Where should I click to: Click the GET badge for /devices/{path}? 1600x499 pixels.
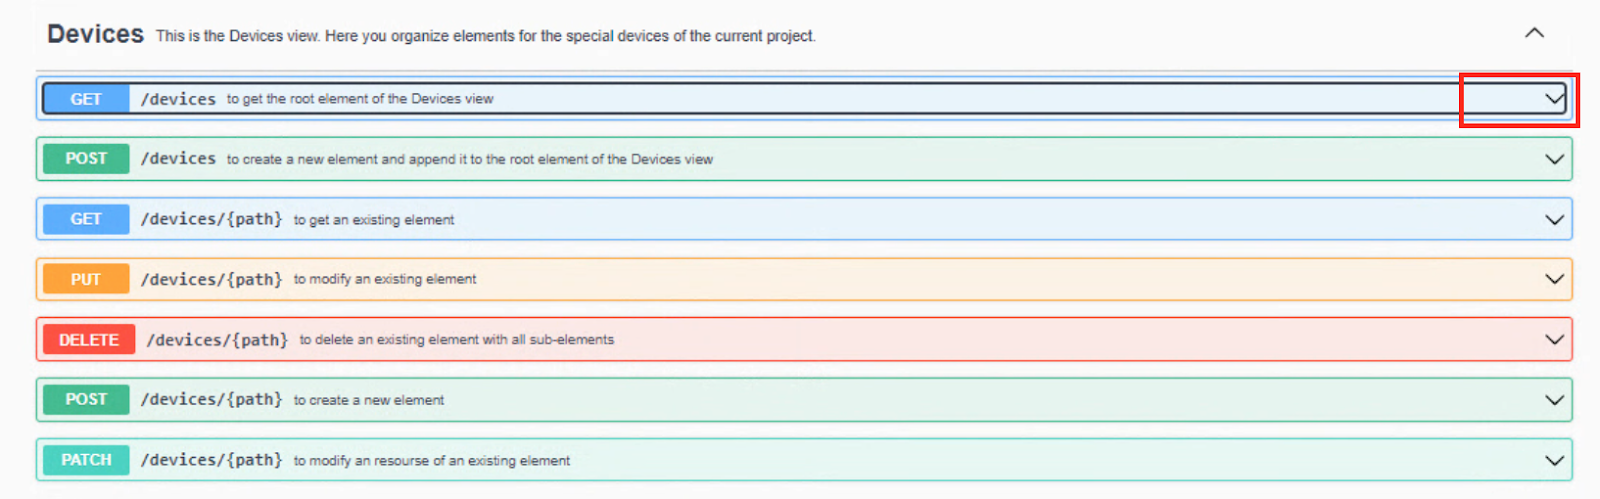(86, 219)
